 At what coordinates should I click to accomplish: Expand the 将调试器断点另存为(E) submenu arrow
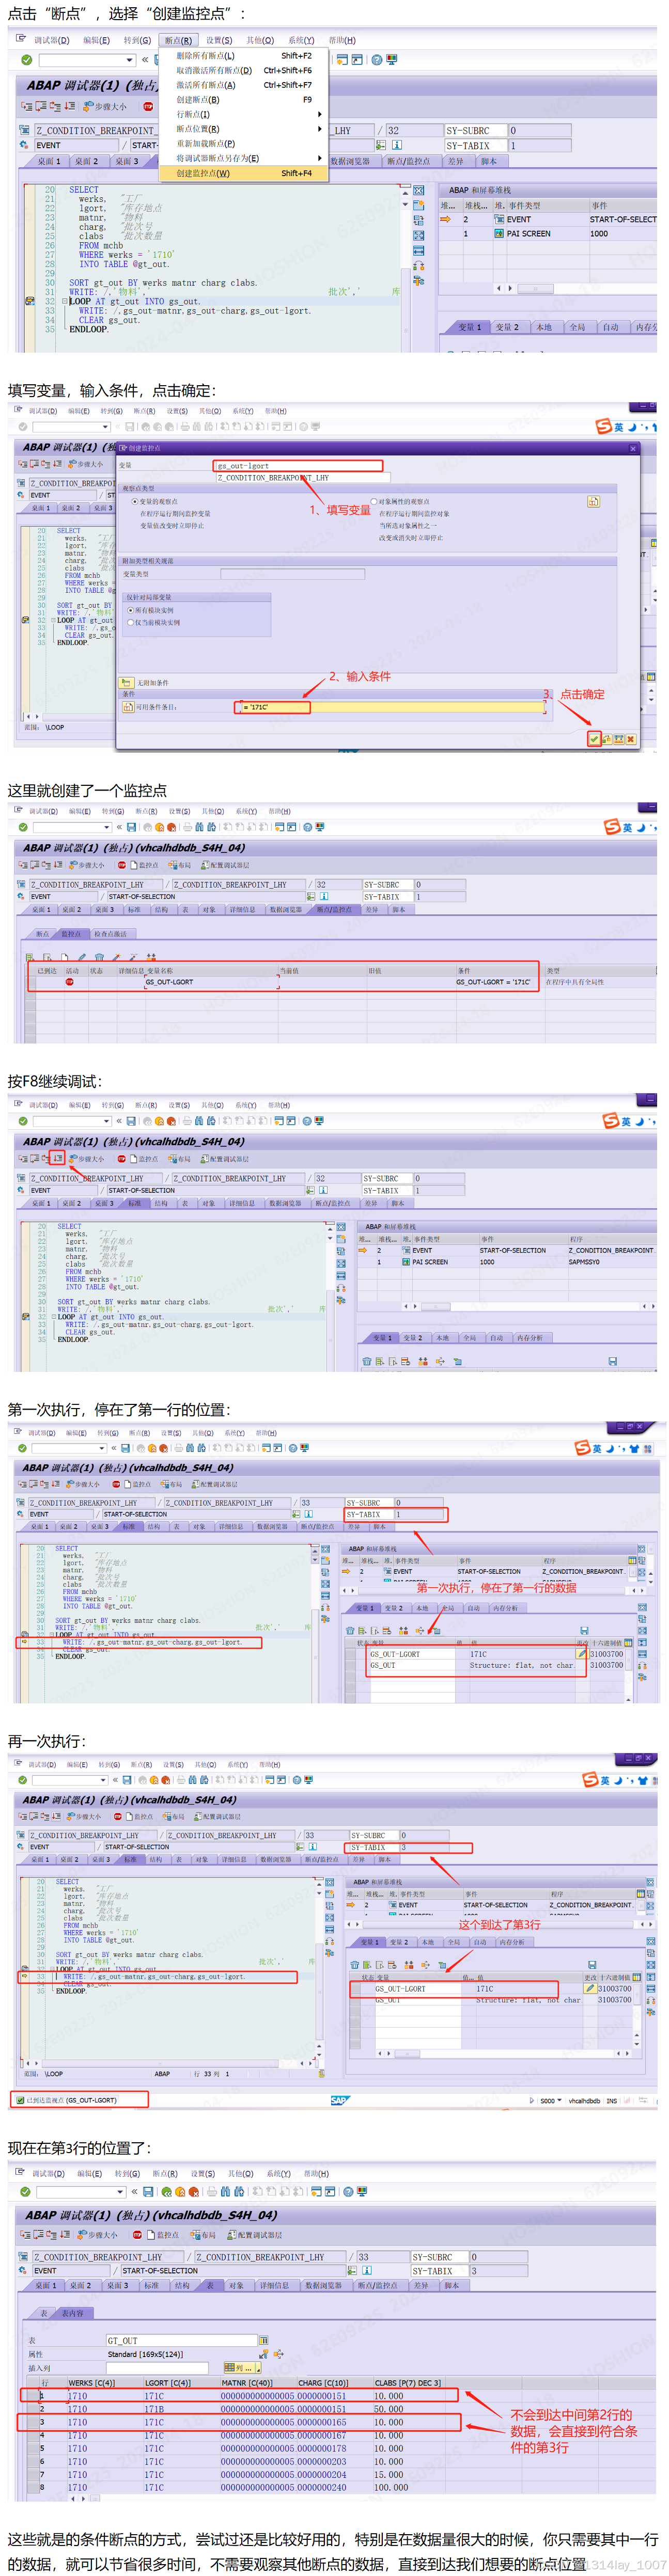[x=319, y=159]
